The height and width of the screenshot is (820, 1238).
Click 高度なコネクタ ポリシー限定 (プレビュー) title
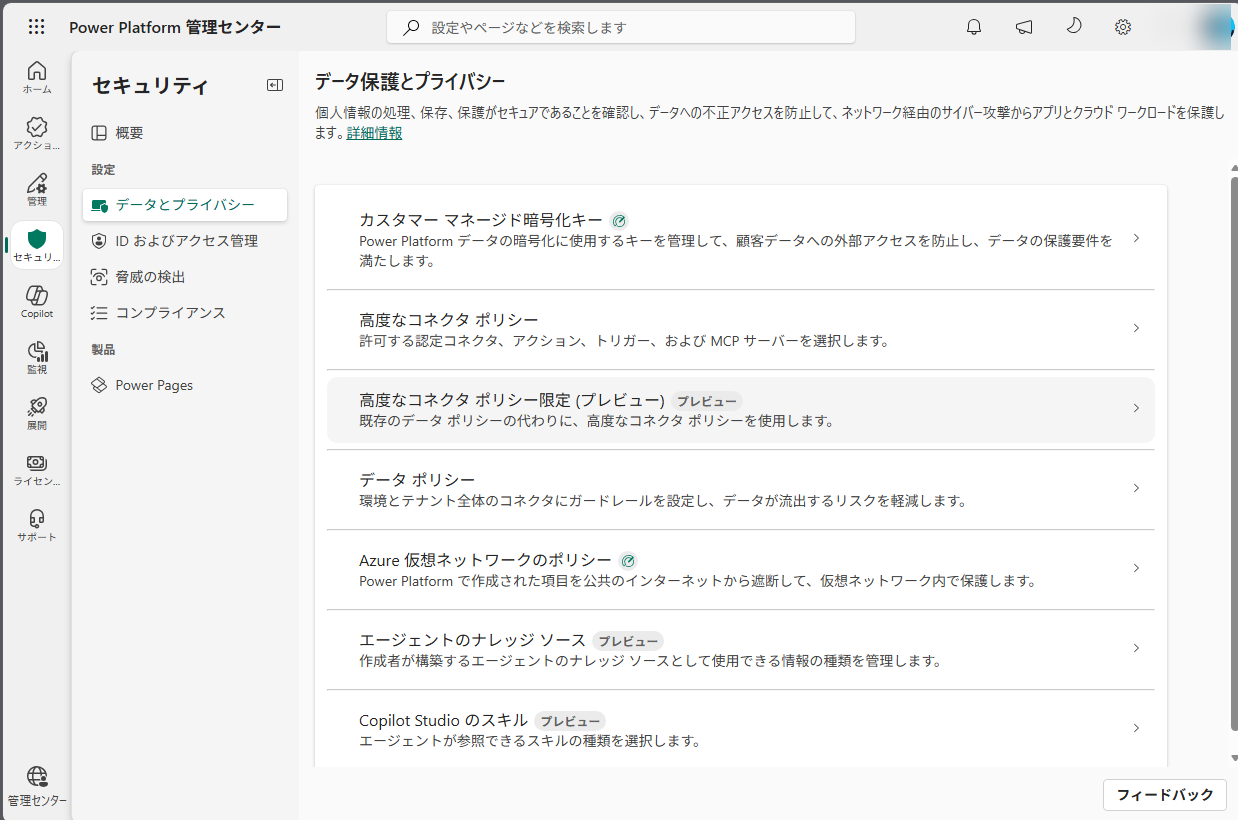(x=512, y=400)
